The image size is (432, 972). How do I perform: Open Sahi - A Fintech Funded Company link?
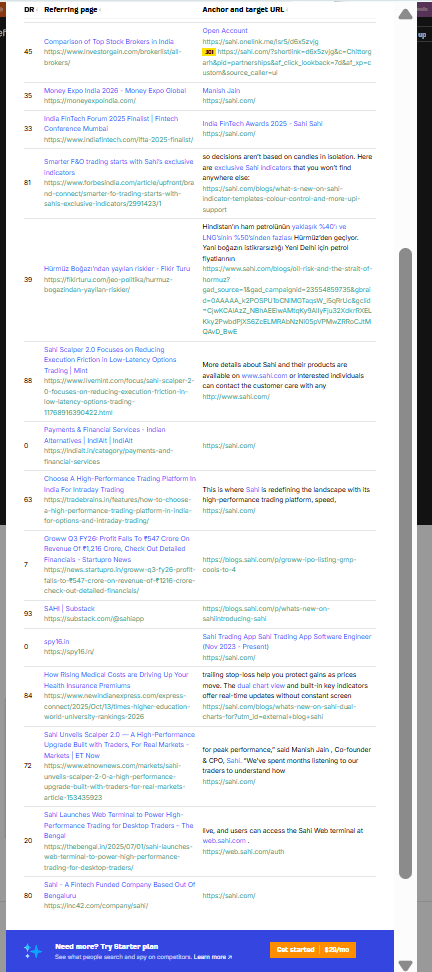(119, 890)
